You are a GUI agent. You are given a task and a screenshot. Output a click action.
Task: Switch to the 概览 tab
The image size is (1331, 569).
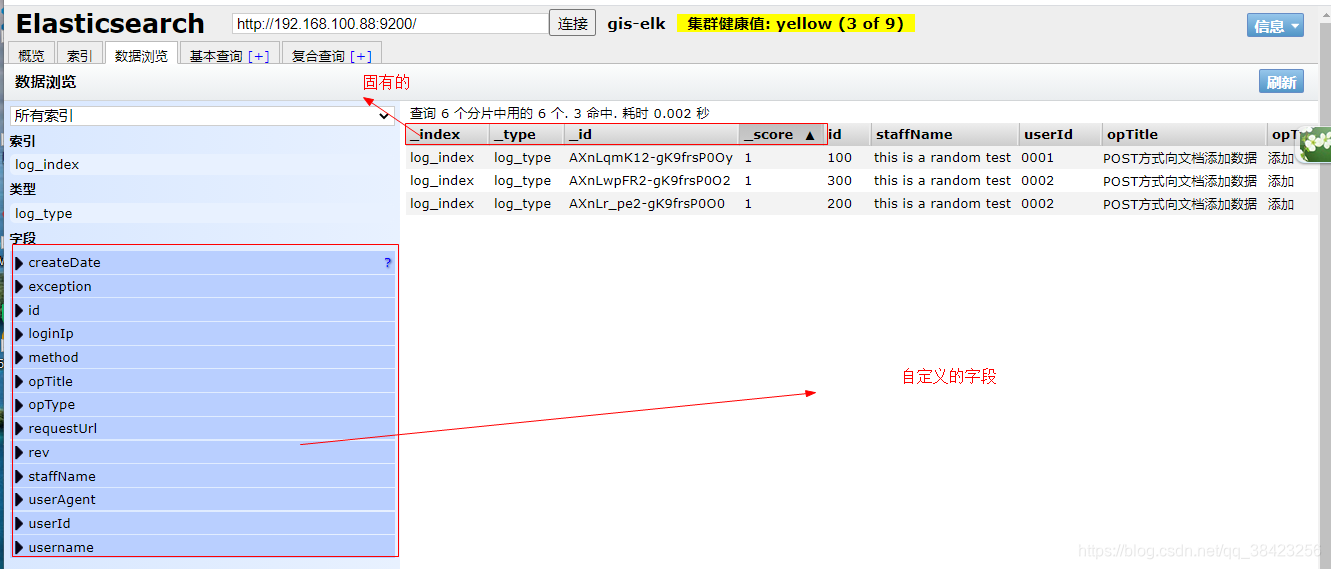[x=31, y=56]
